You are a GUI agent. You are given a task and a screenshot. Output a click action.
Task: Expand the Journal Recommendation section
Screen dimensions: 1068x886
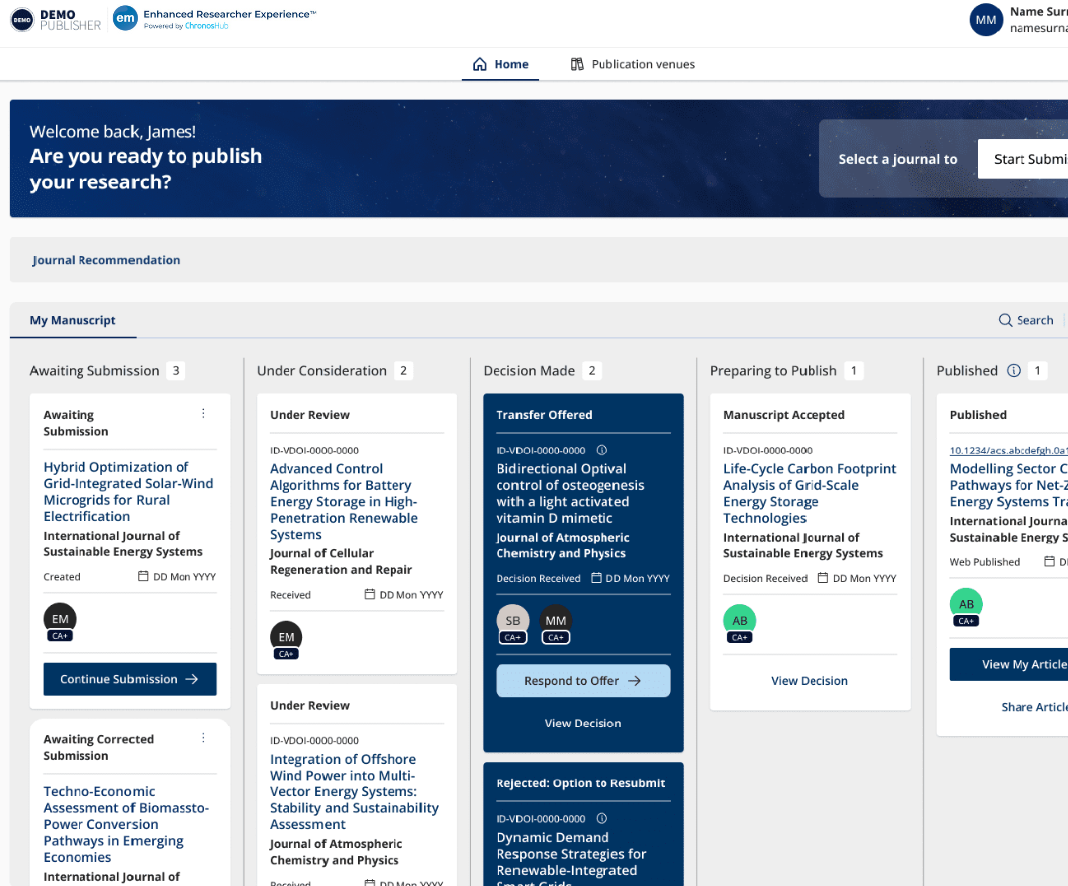pyautogui.click(x=106, y=260)
